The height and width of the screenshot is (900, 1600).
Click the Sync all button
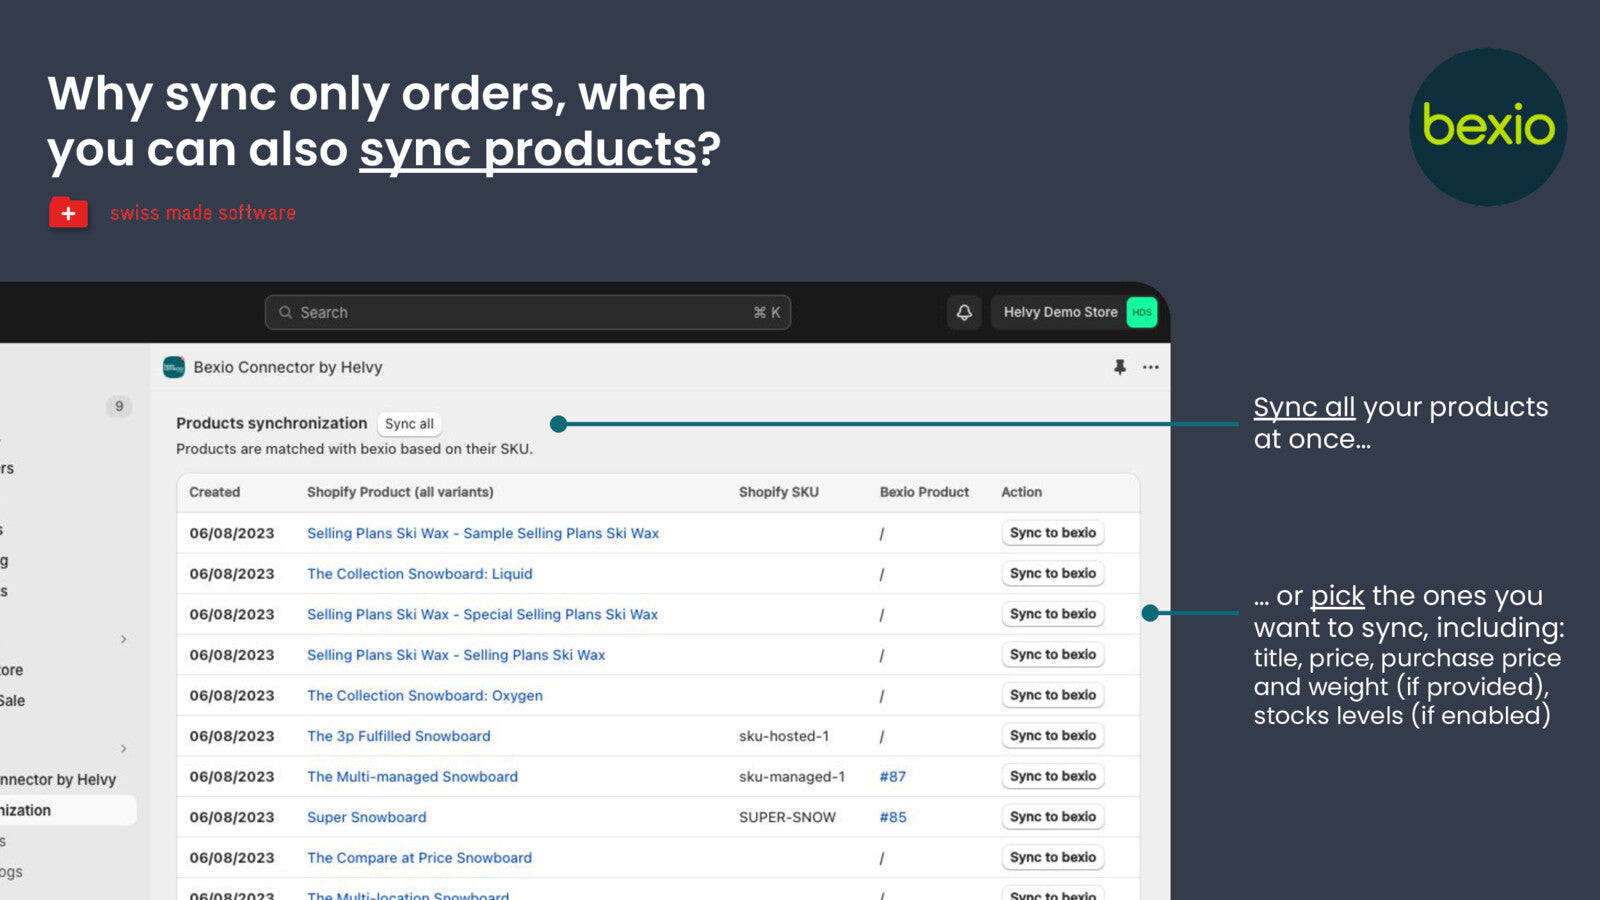click(x=409, y=424)
